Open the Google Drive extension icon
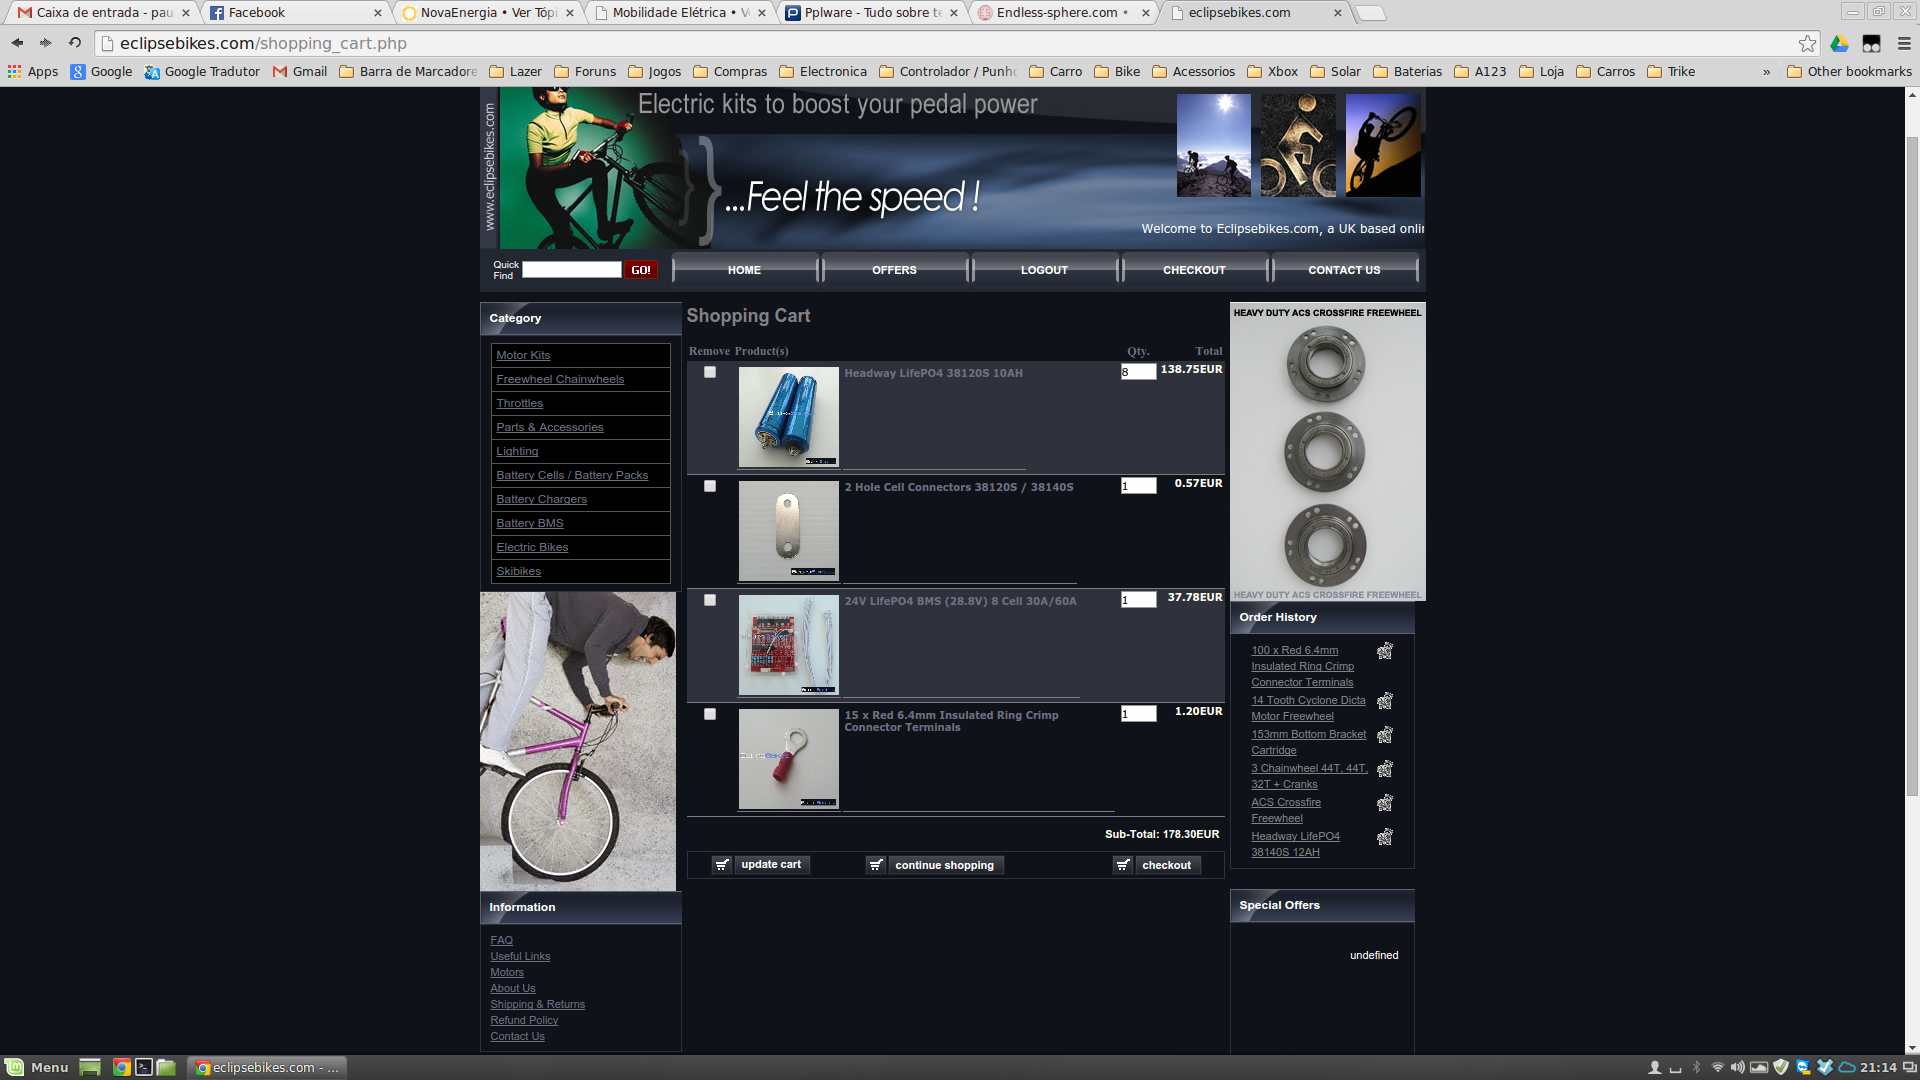This screenshot has width=1920, height=1080. pos(1839,43)
